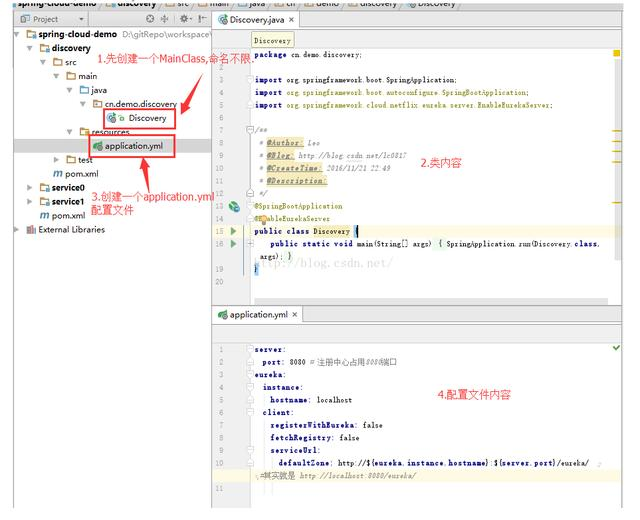Click the scroll-from-source crosshair icon

tap(150, 19)
